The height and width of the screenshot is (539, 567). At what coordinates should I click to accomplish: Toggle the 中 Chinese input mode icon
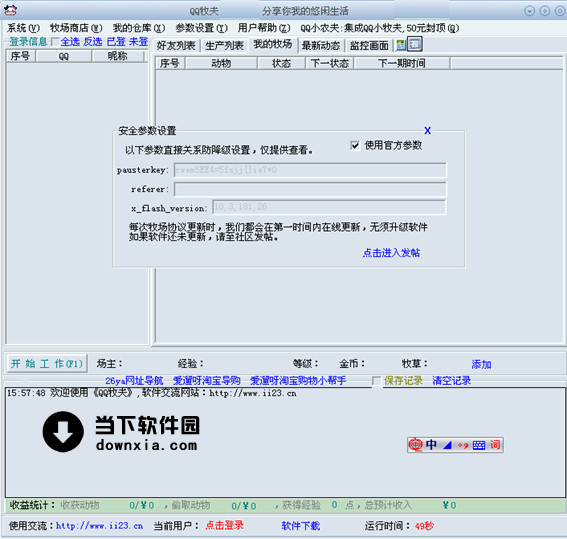pyautogui.click(x=431, y=445)
